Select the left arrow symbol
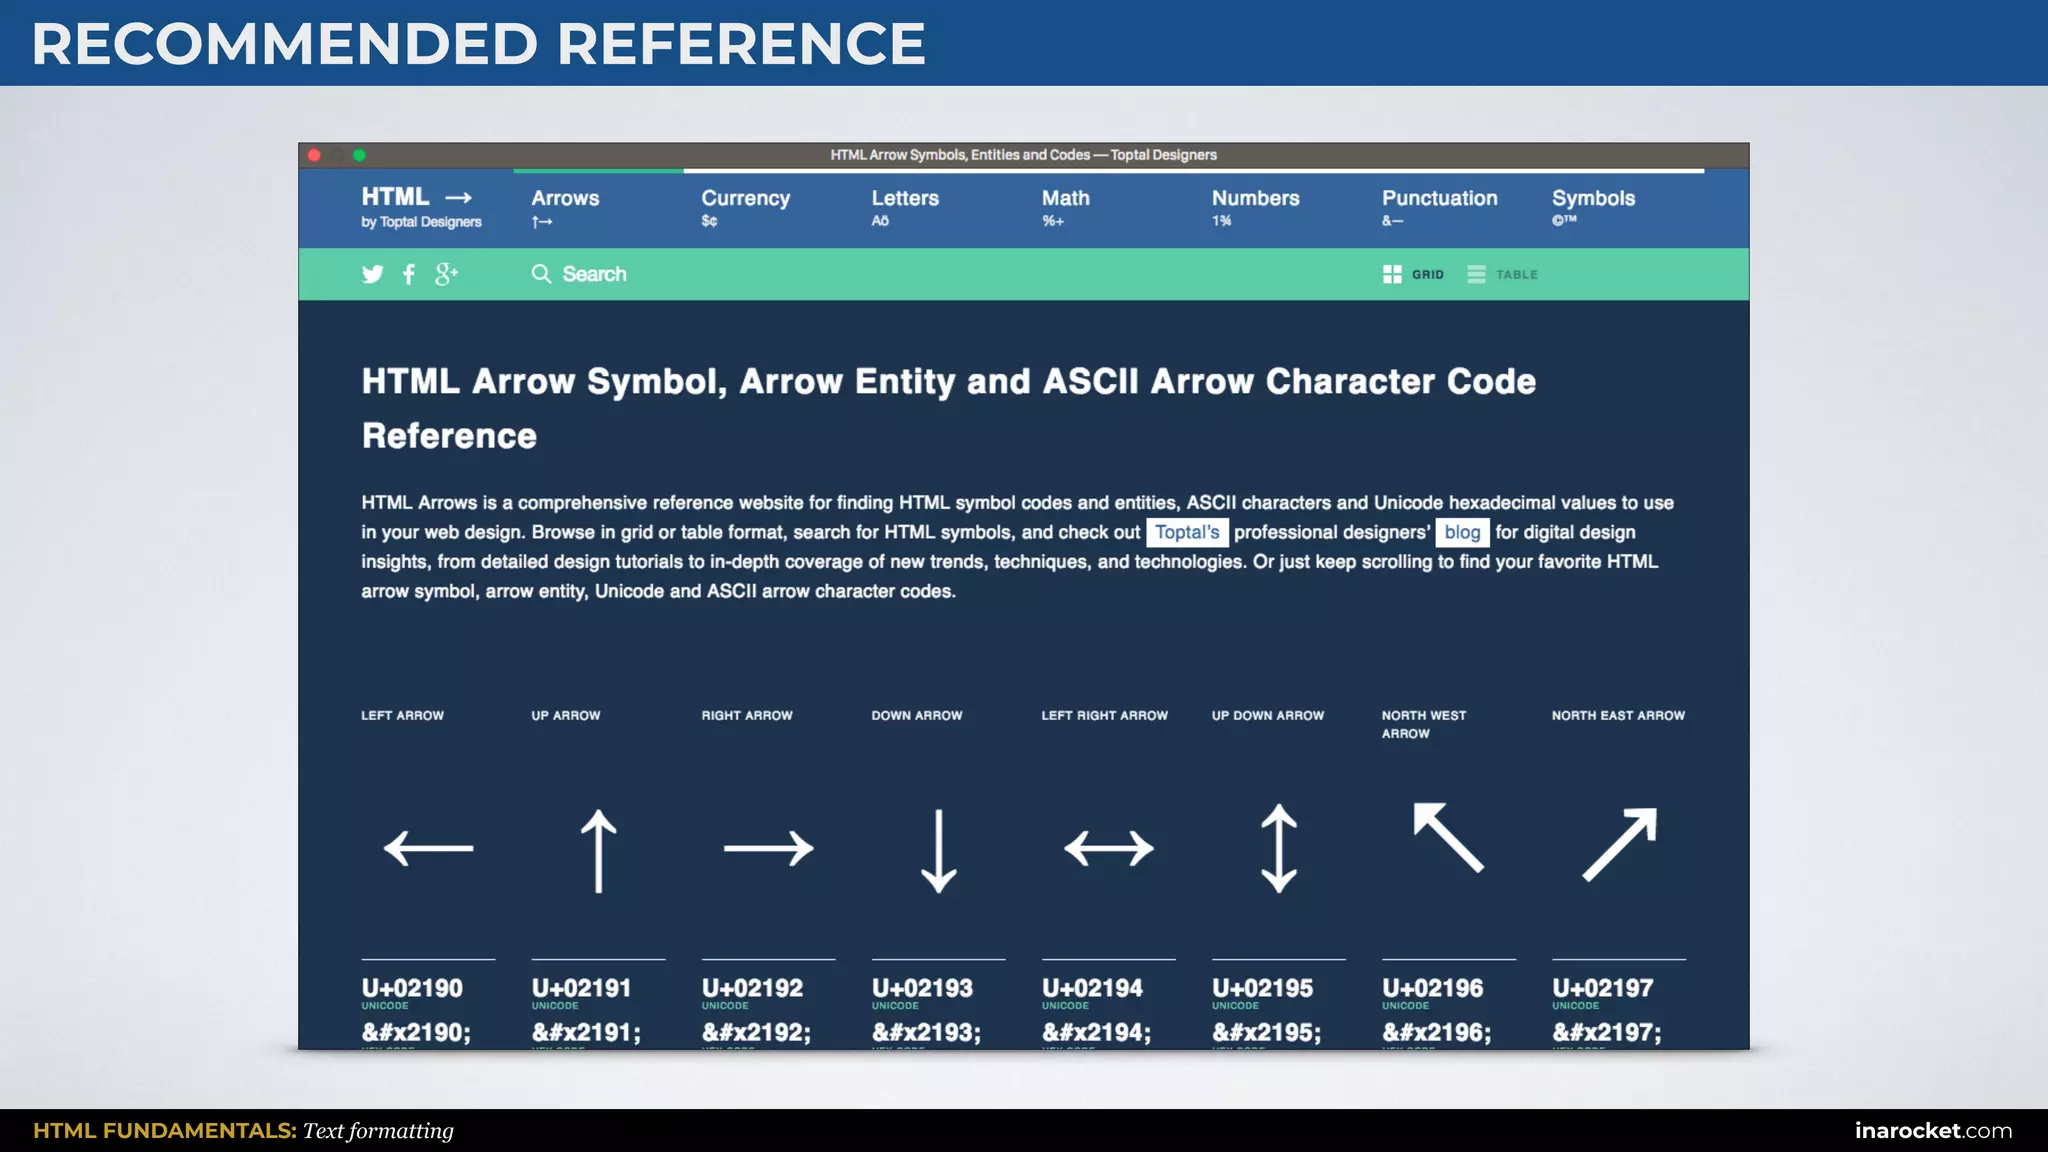This screenshot has width=2048, height=1152. click(428, 848)
